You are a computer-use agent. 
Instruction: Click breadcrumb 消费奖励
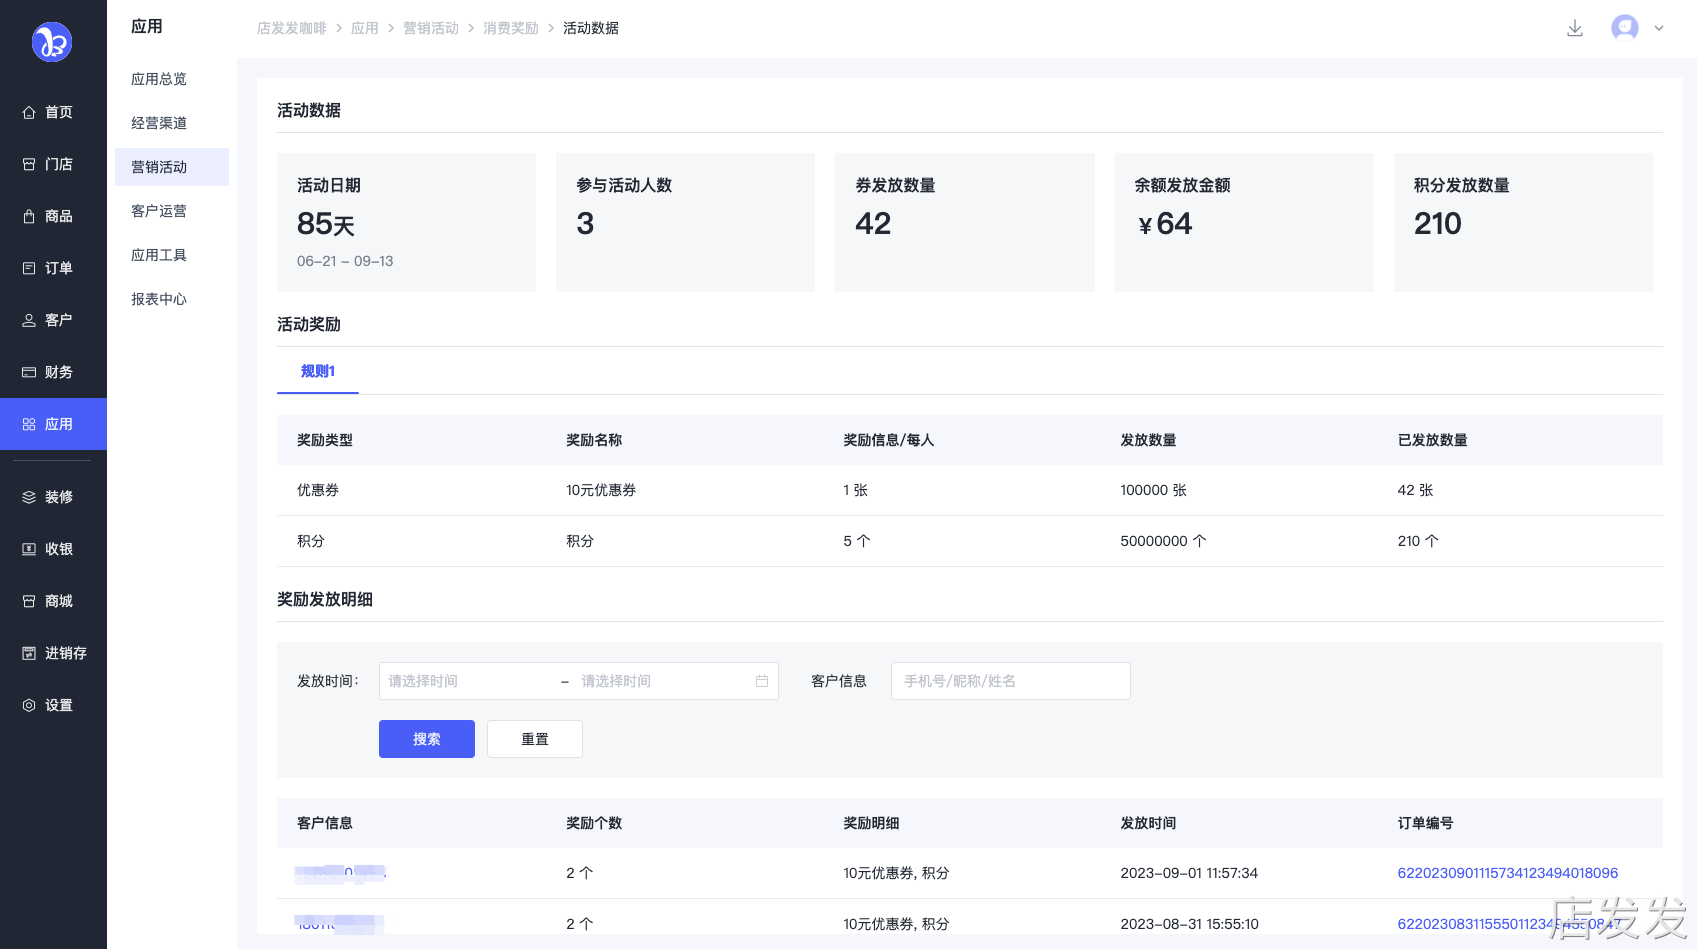tap(511, 28)
